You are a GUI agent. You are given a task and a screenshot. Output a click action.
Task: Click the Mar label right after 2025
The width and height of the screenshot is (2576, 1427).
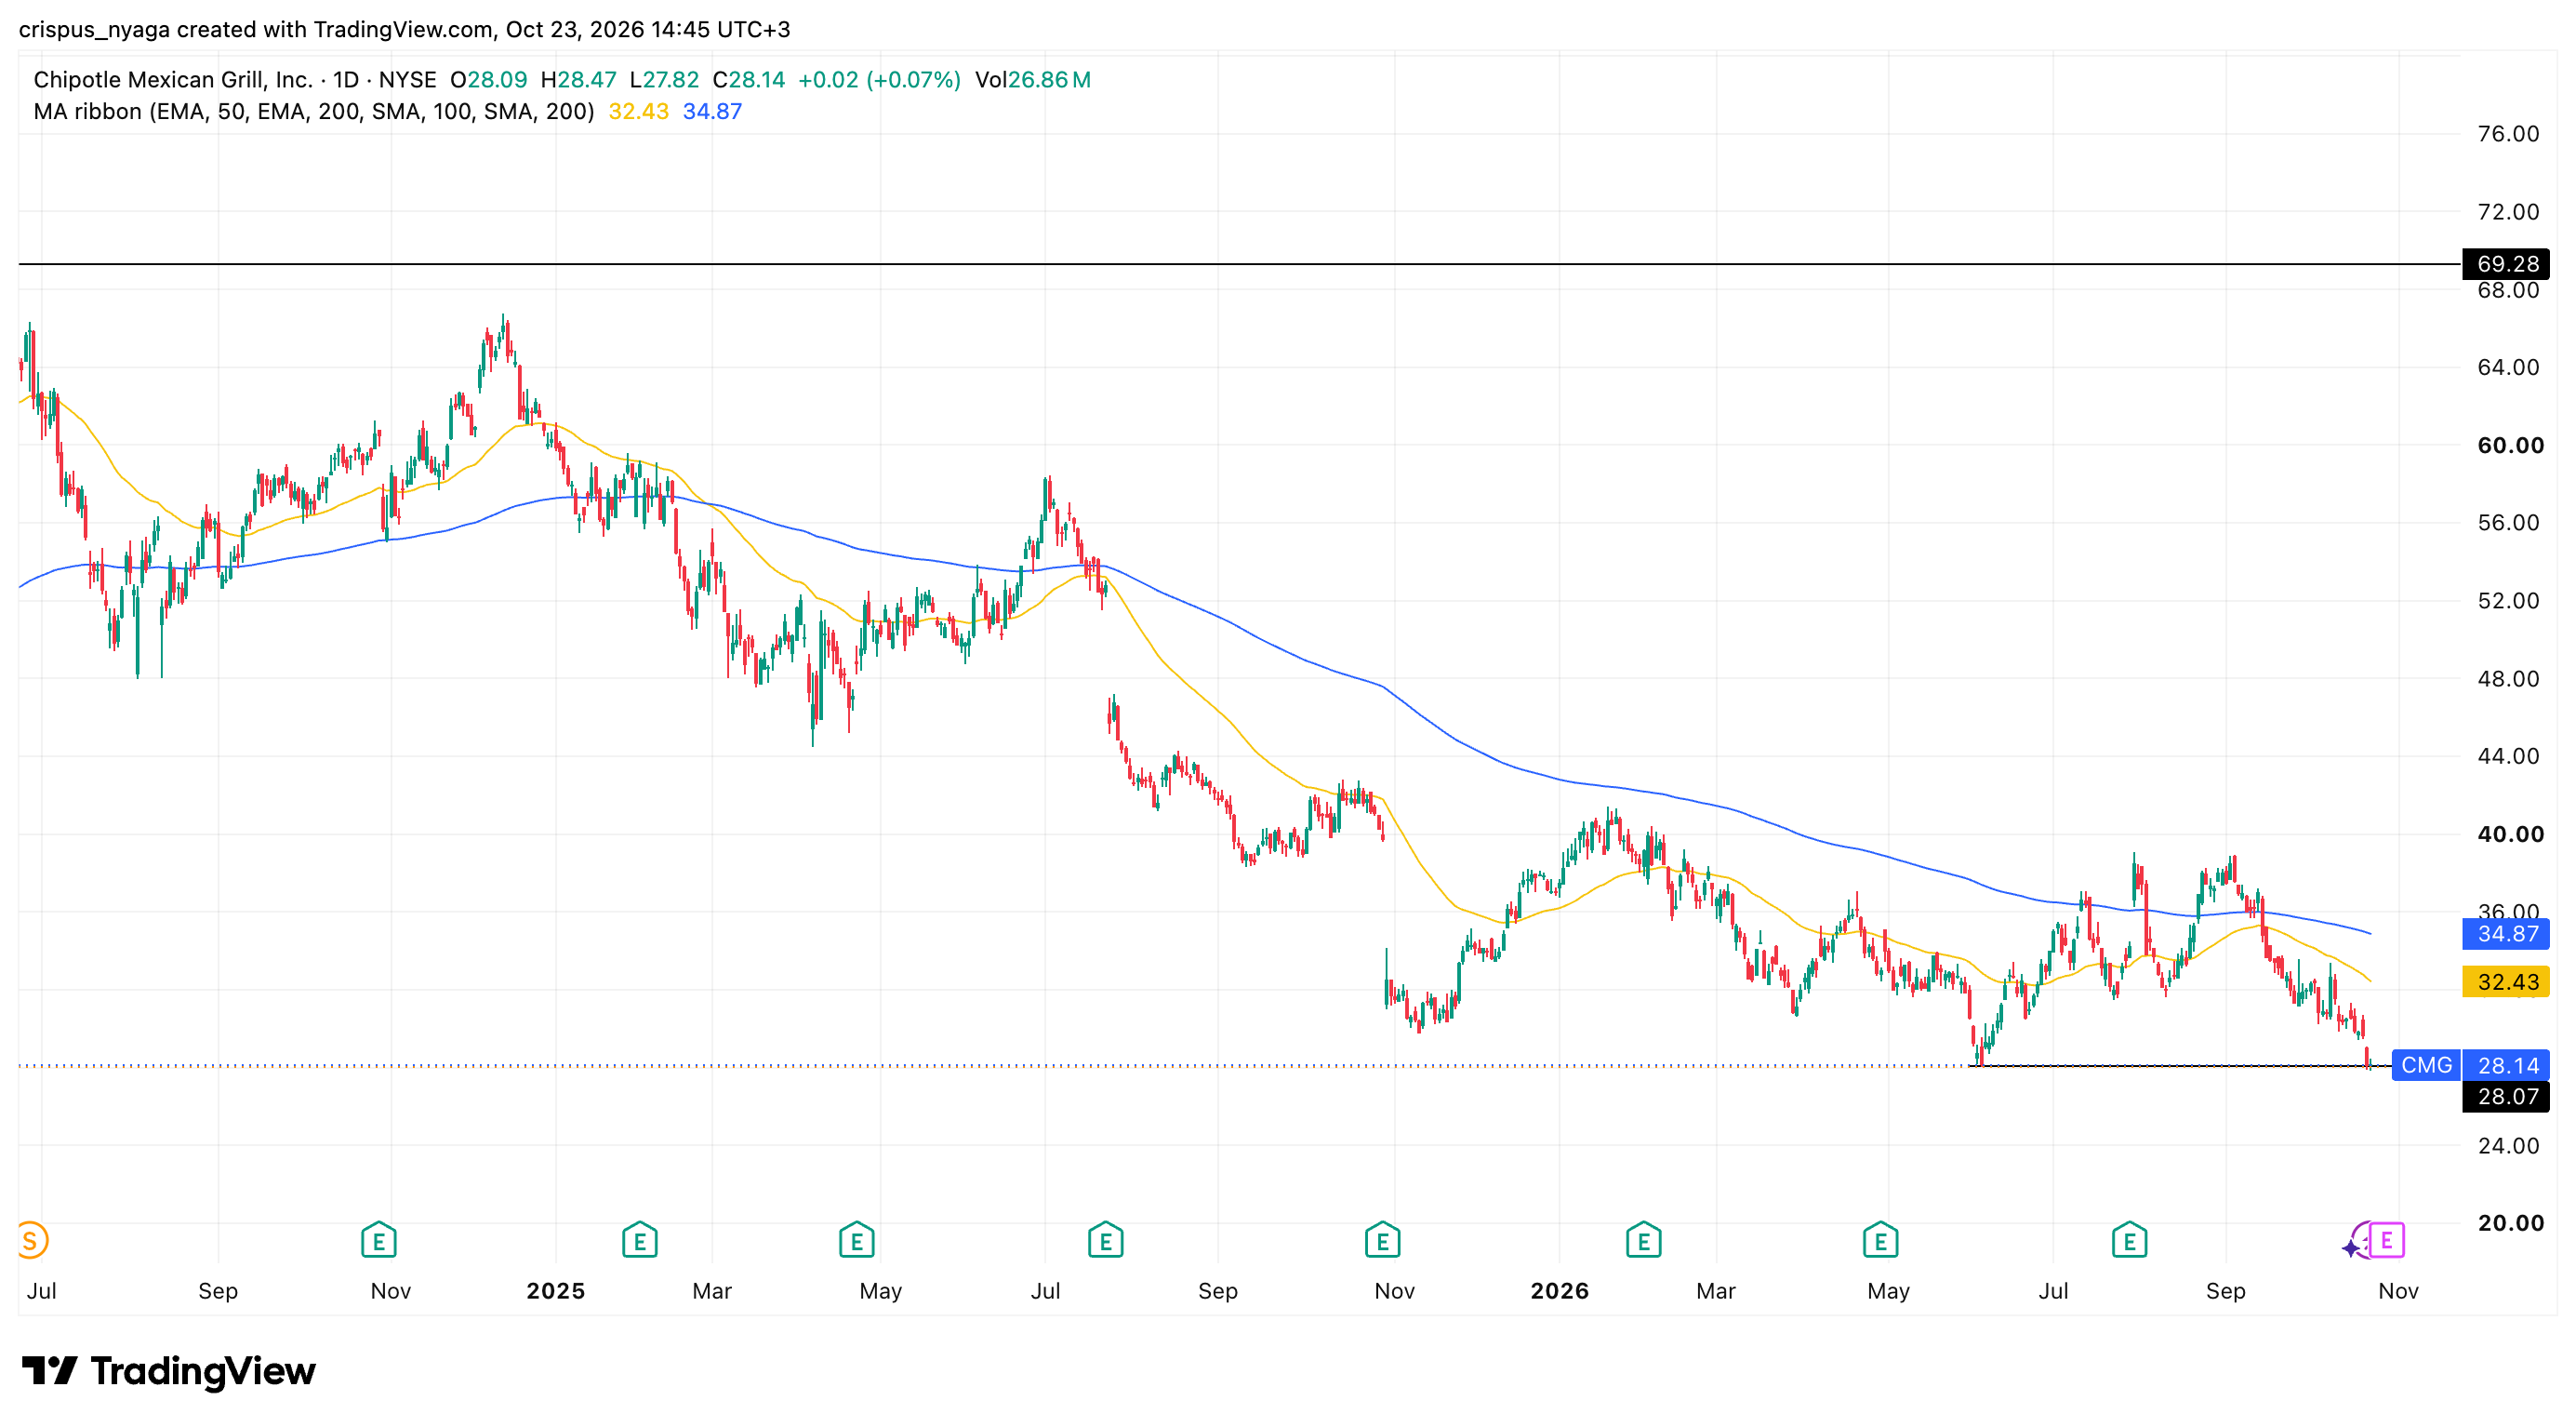point(712,1291)
